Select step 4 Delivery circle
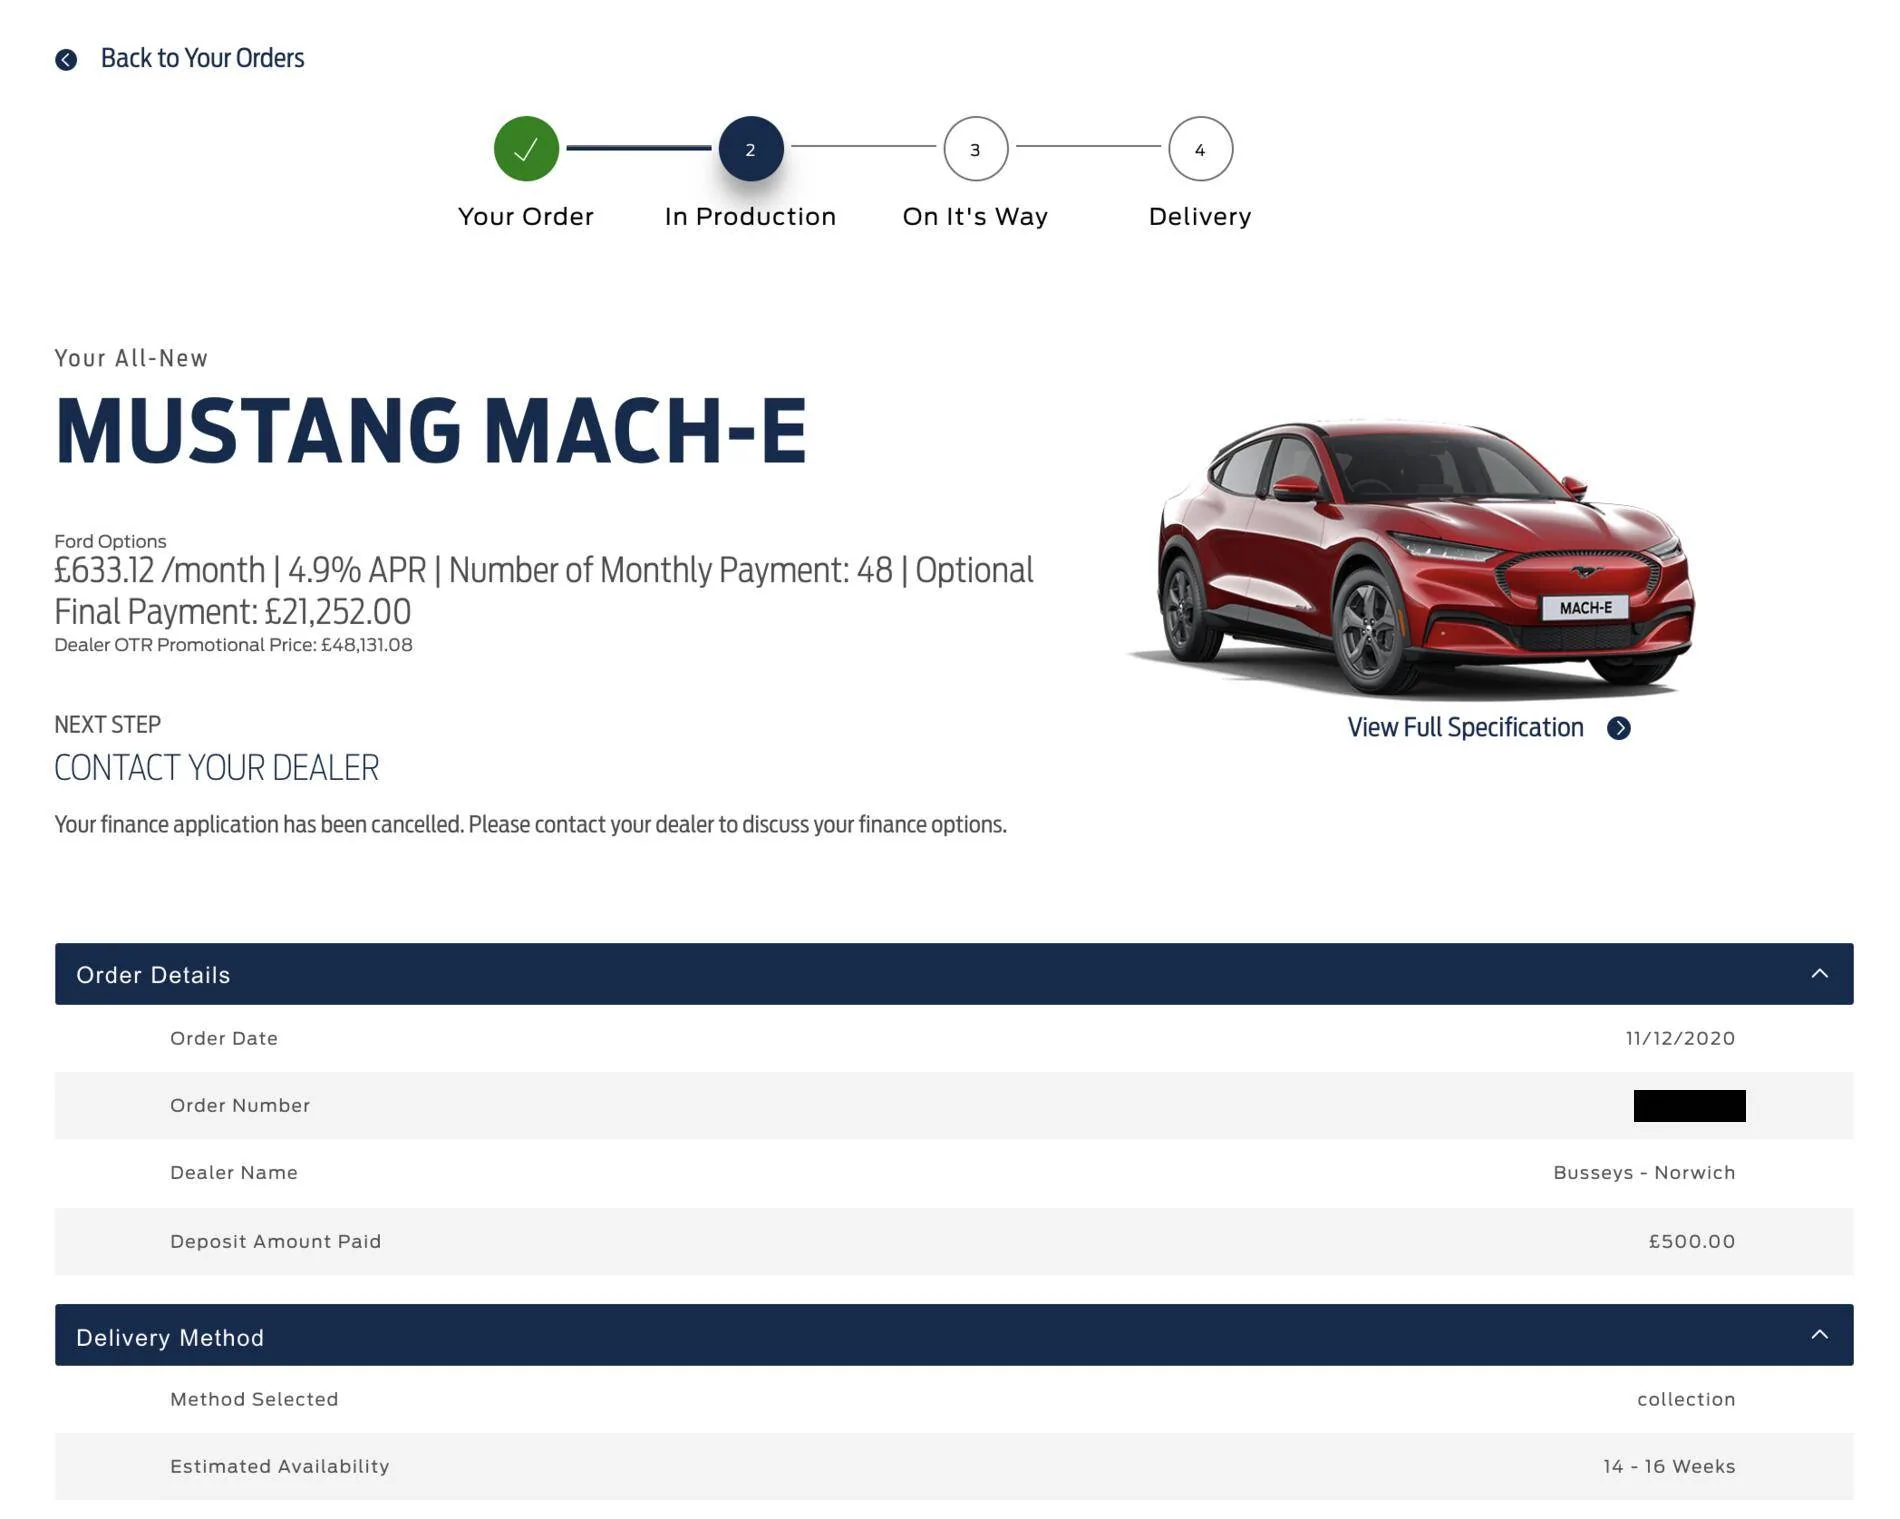1900x1519 pixels. click(x=1201, y=149)
